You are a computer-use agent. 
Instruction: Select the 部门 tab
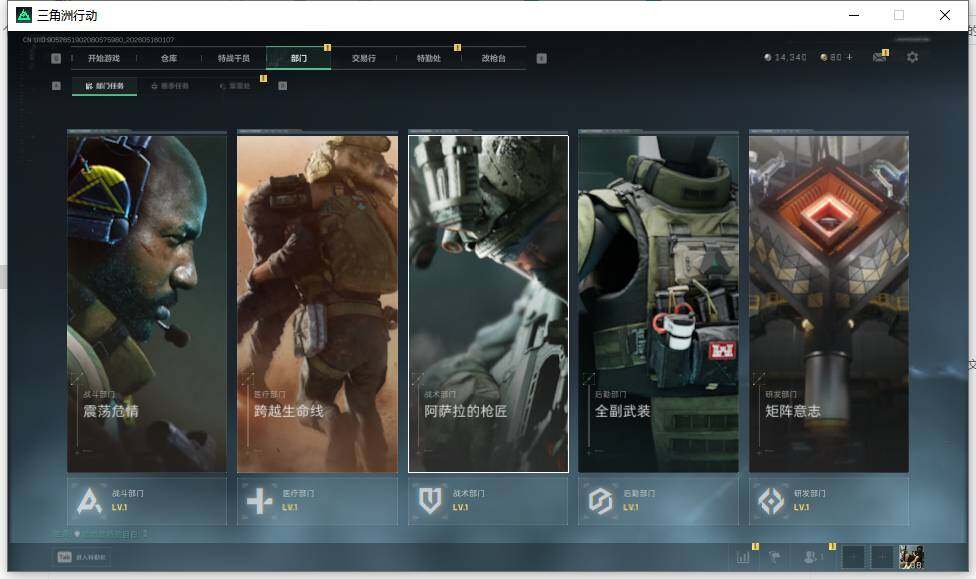click(x=299, y=58)
